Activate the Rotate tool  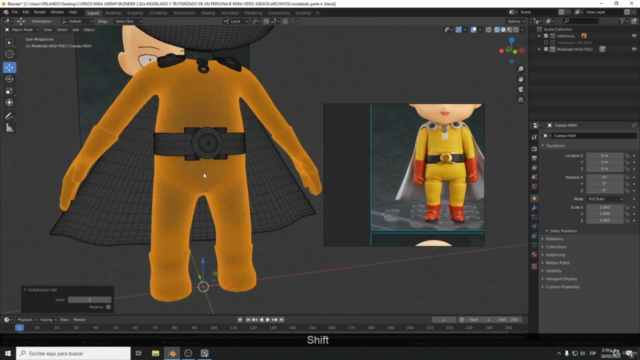(9, 79)
